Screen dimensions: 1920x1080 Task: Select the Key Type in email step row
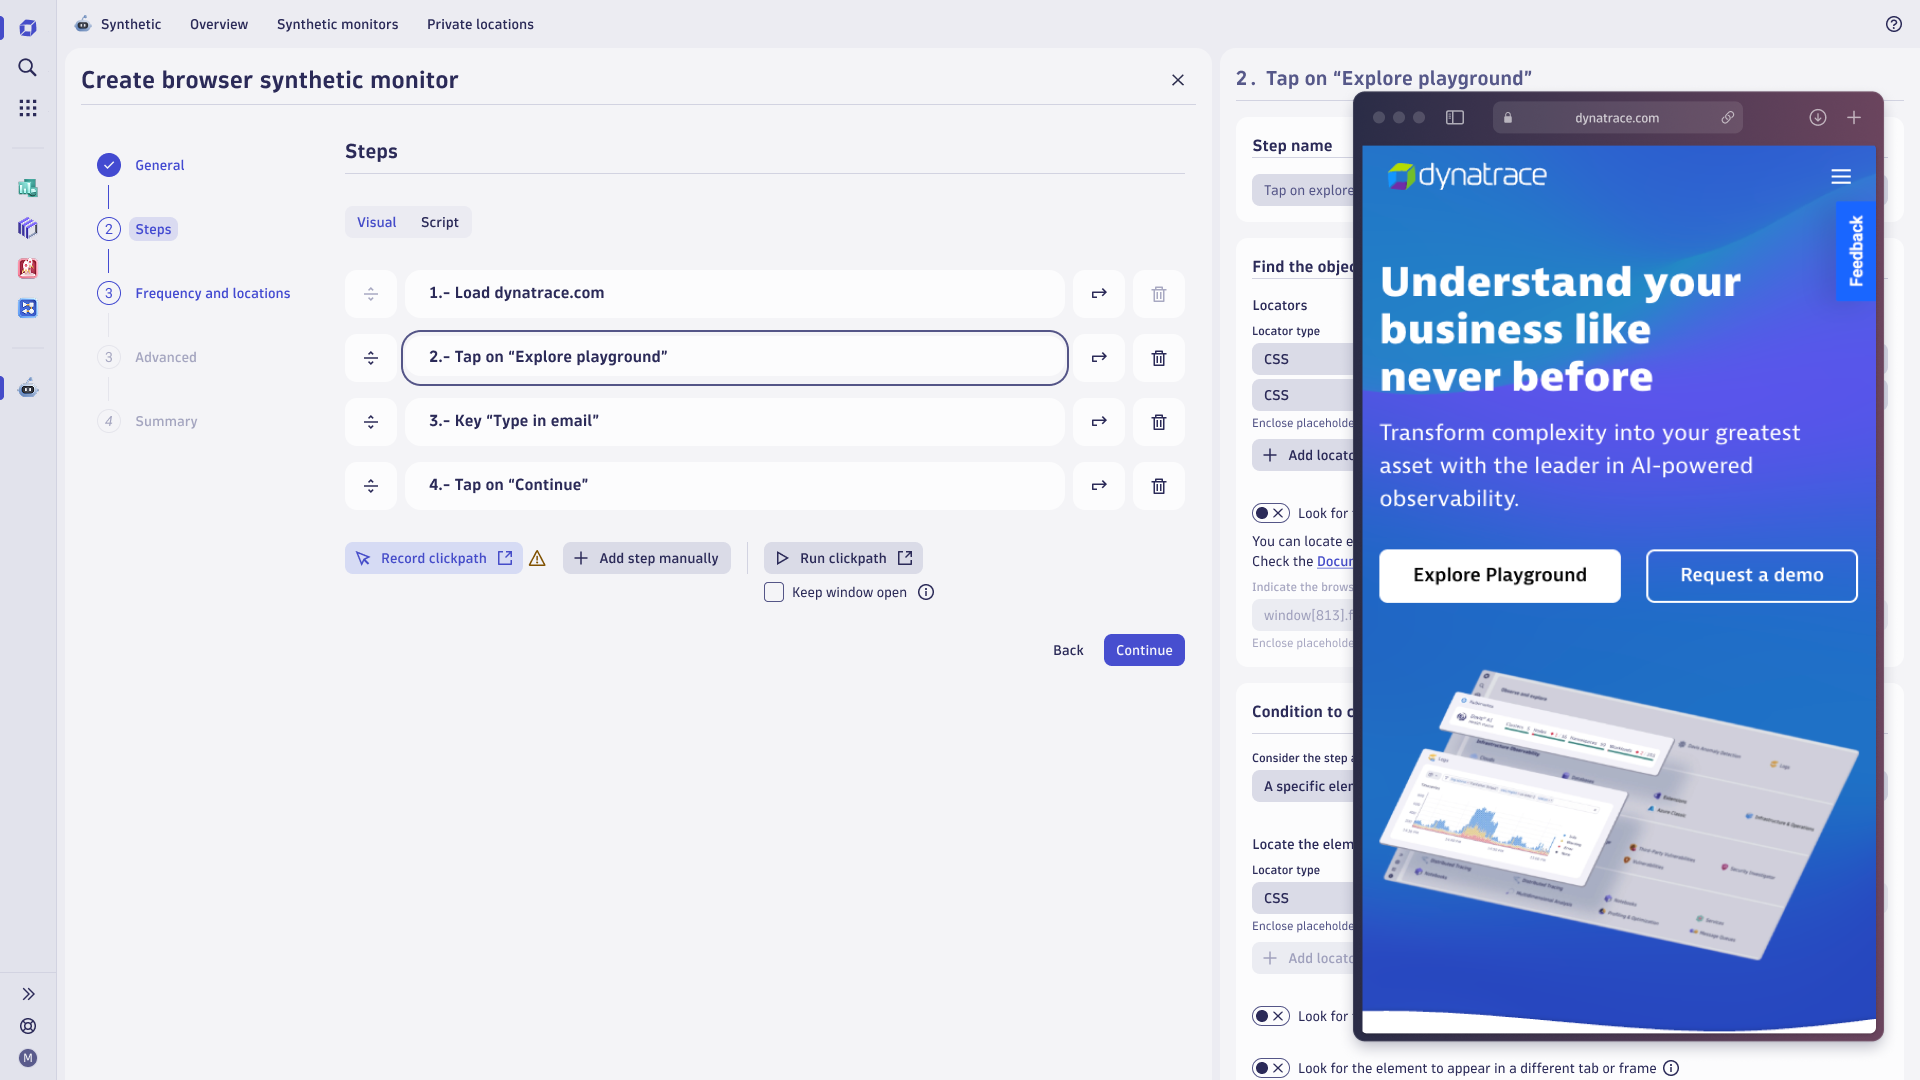click(x=735, y=422)
